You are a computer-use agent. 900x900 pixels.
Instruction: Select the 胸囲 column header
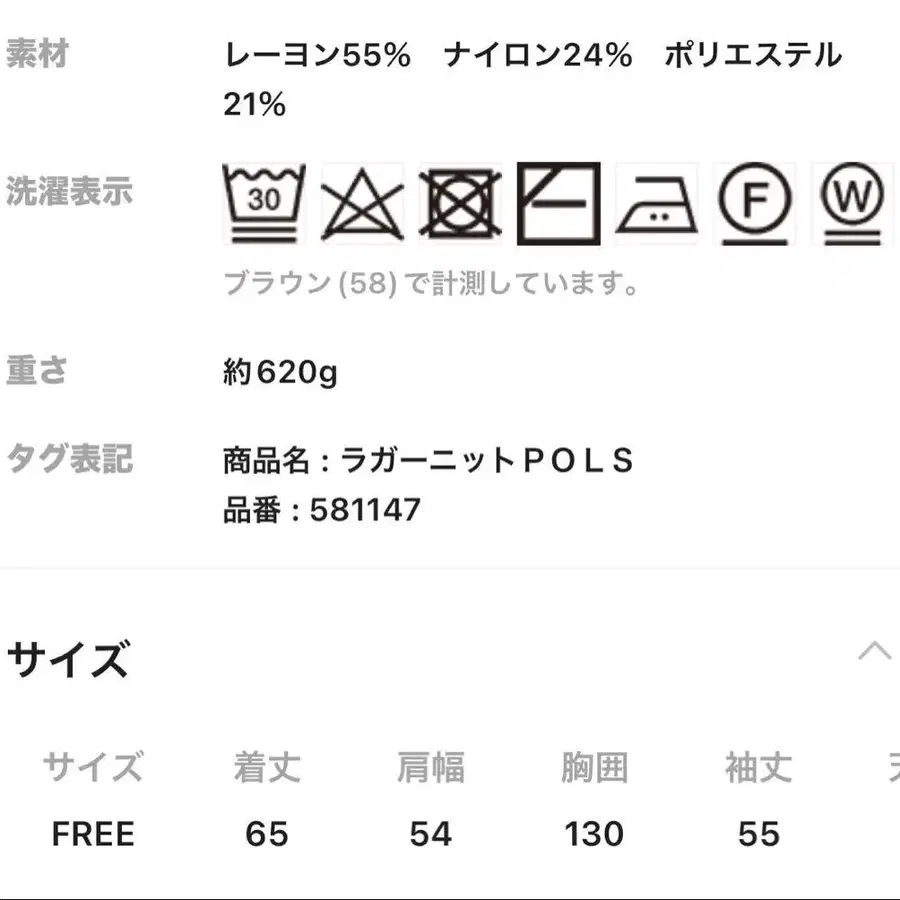(x=594, y=768)
